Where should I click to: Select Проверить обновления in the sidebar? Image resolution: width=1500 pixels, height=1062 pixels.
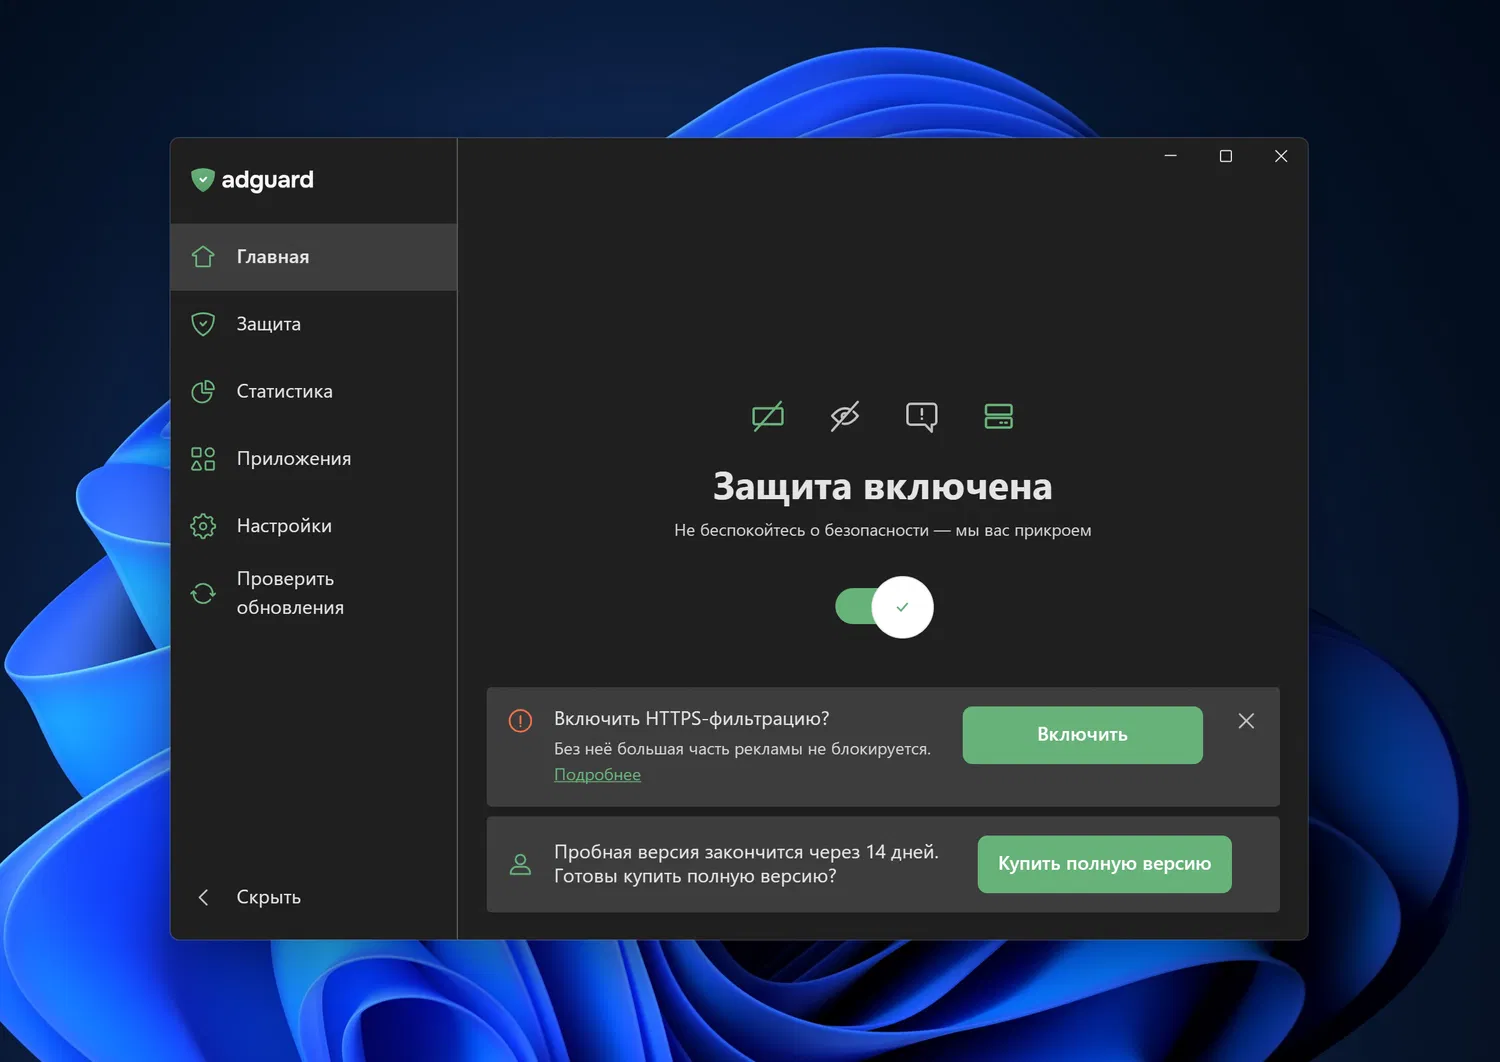pos(313,593)
